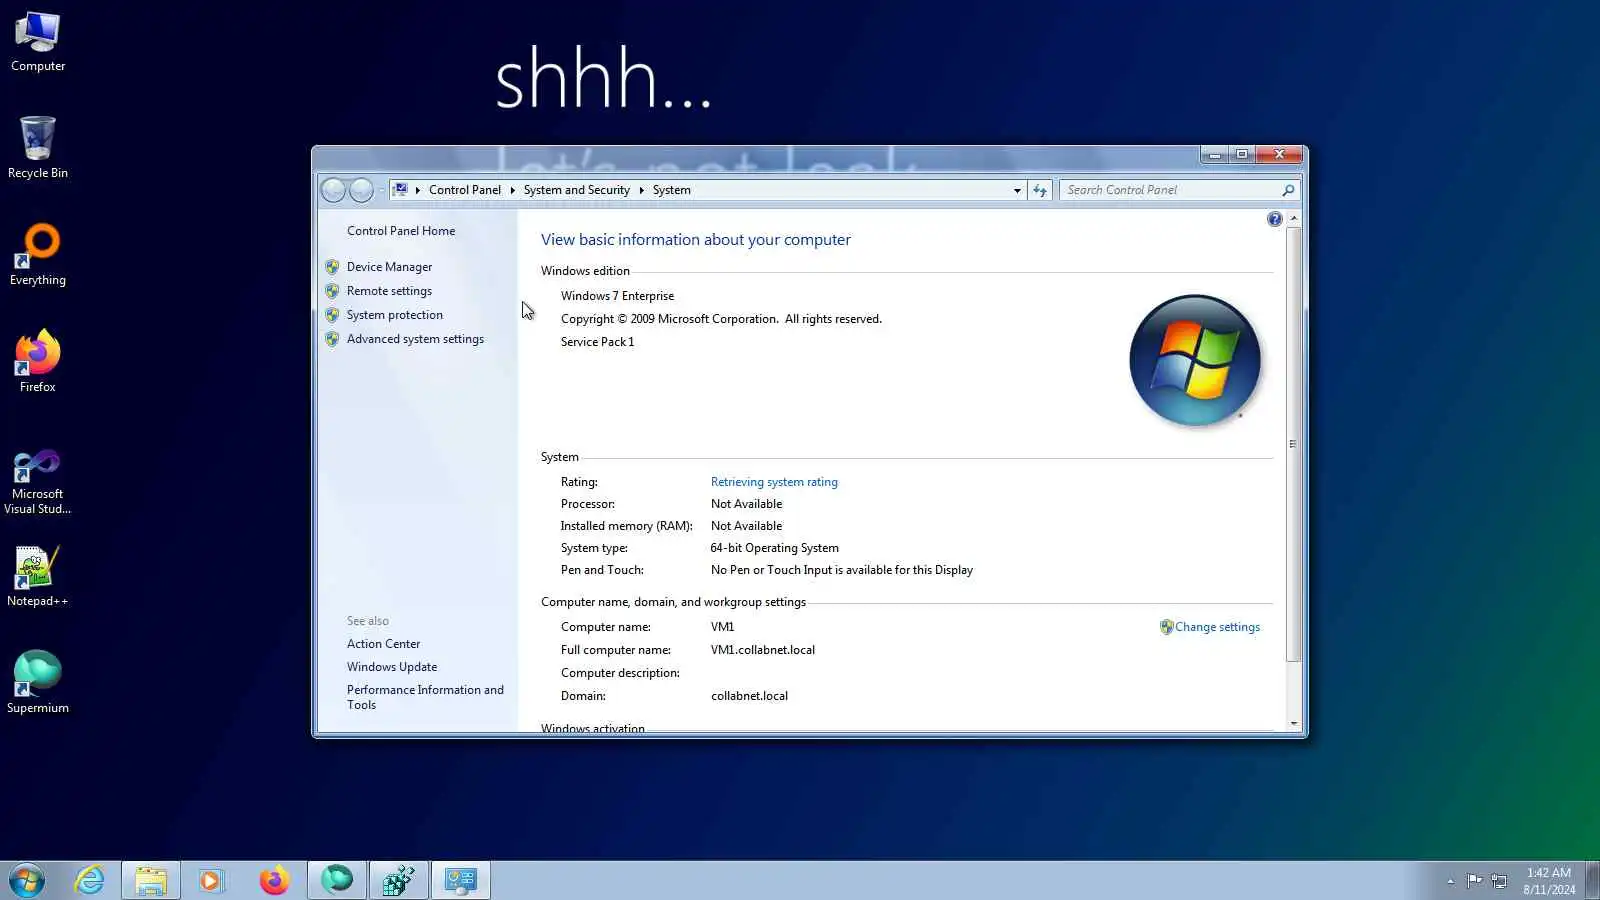
Task: Launch Internet Explorer from the taskbar
Action: tap(90, 881)
